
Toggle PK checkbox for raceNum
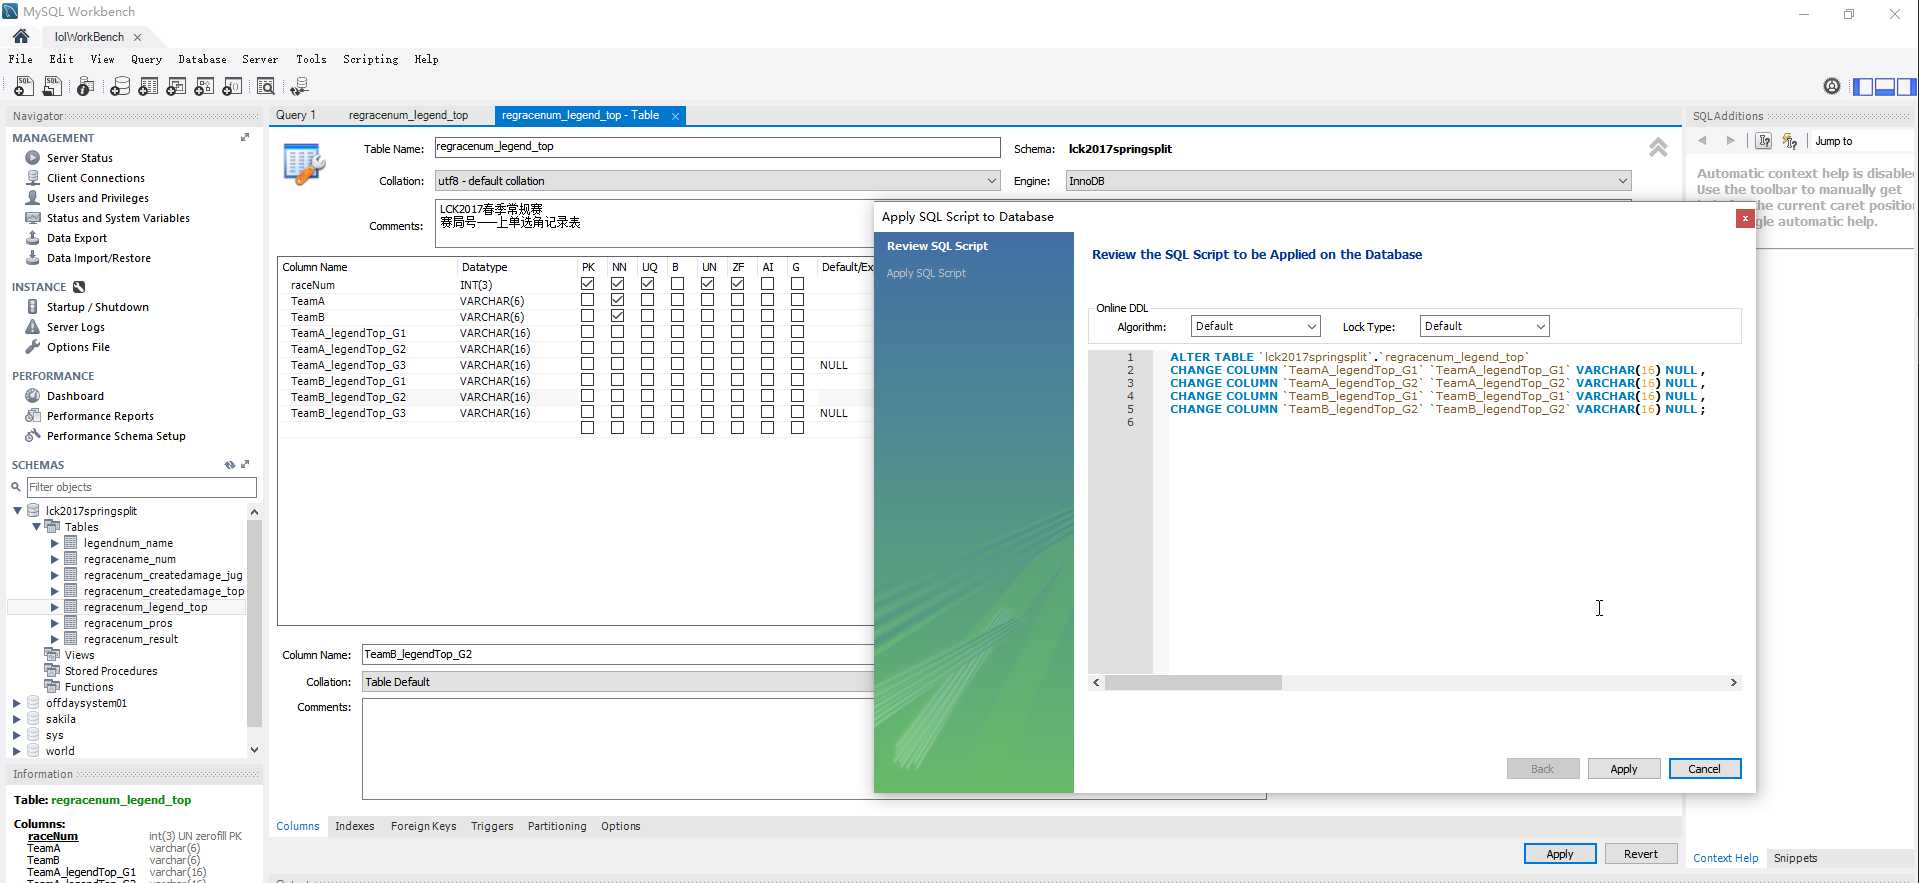587,284
